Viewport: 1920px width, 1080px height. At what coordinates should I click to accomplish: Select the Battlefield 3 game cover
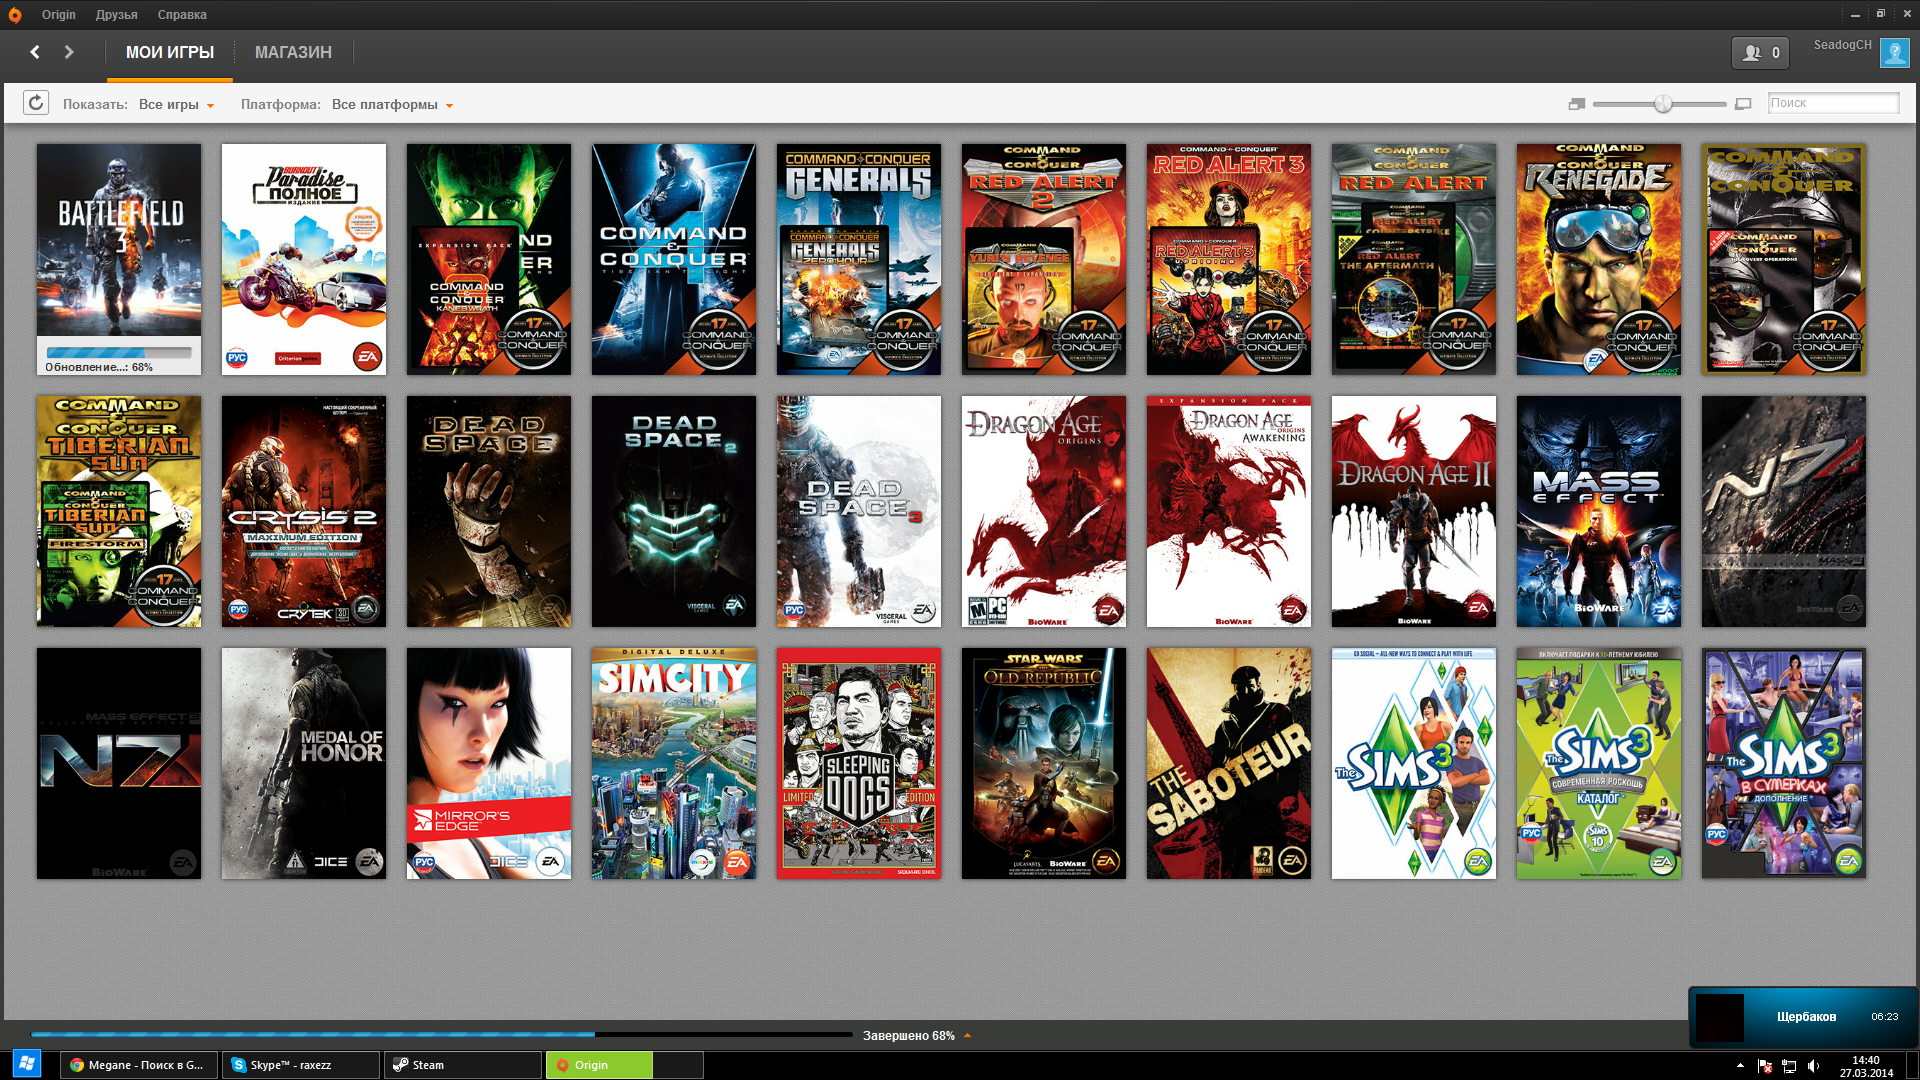click(x=119, y=240)
